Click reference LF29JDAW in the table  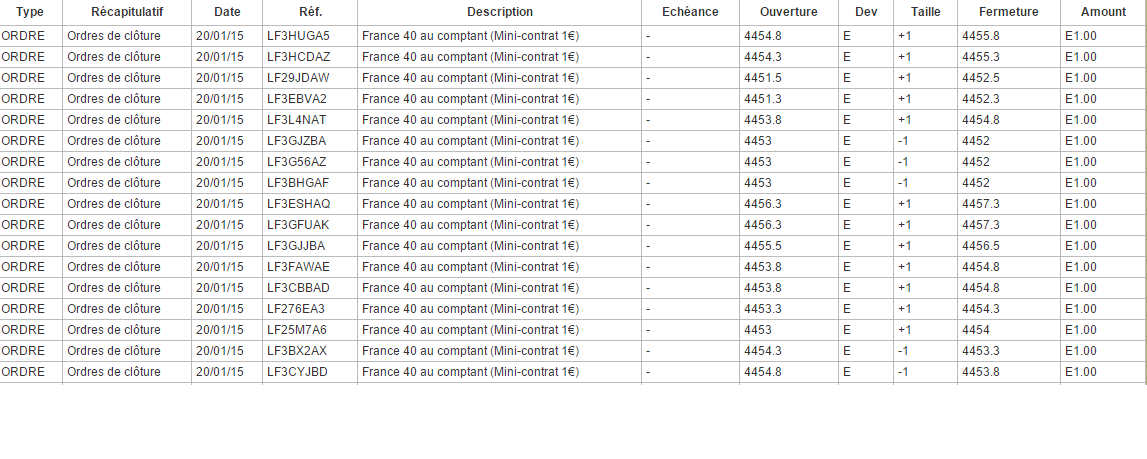299,78
